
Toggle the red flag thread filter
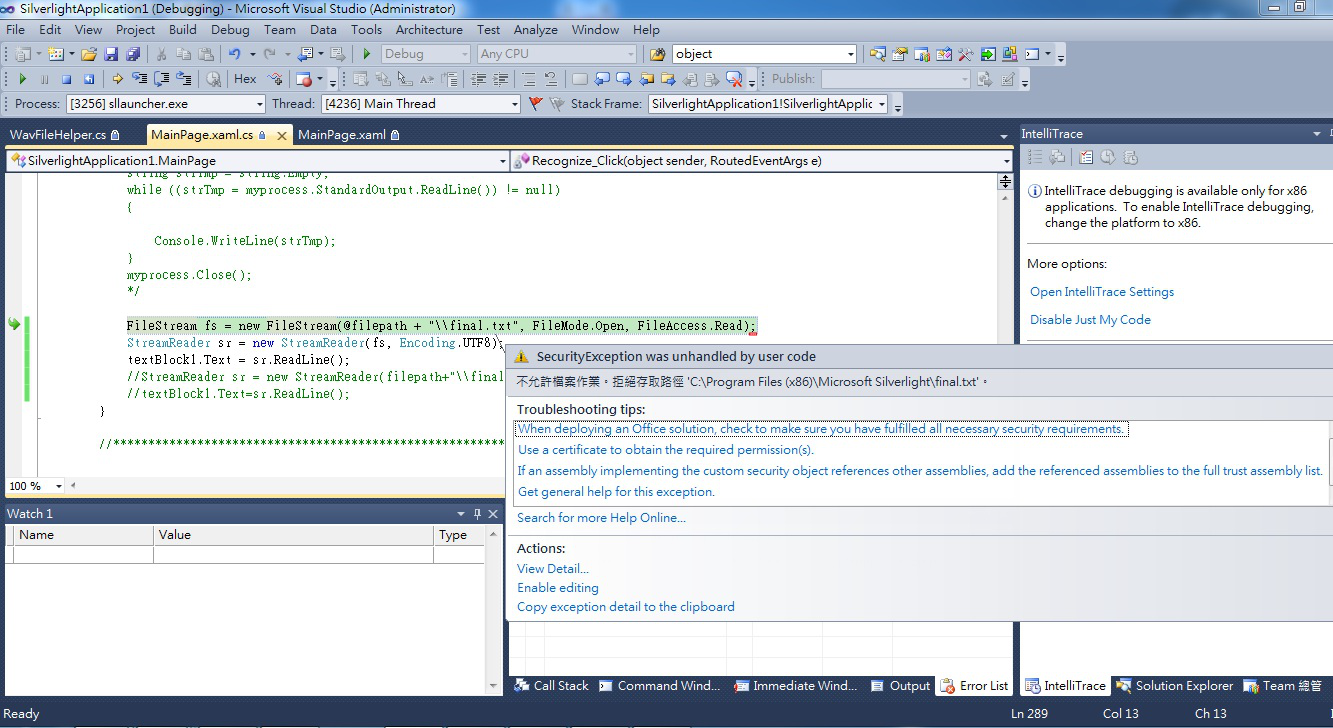[x=535, y=104]
